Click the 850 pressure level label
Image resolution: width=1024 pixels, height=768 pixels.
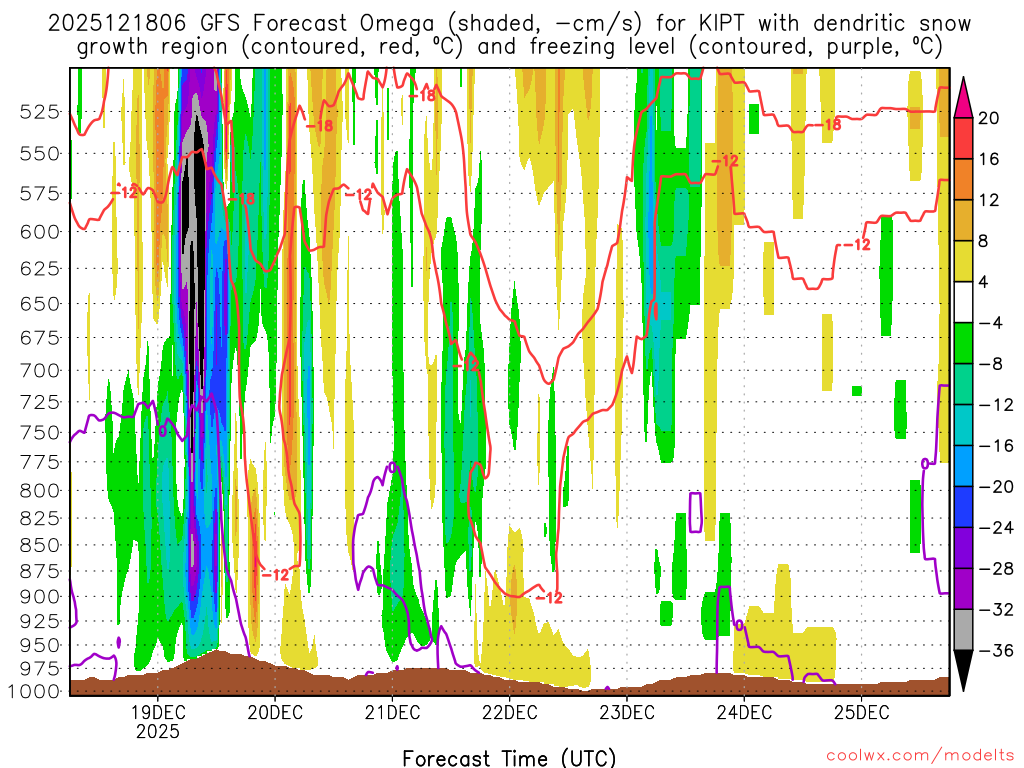(40, 545)
